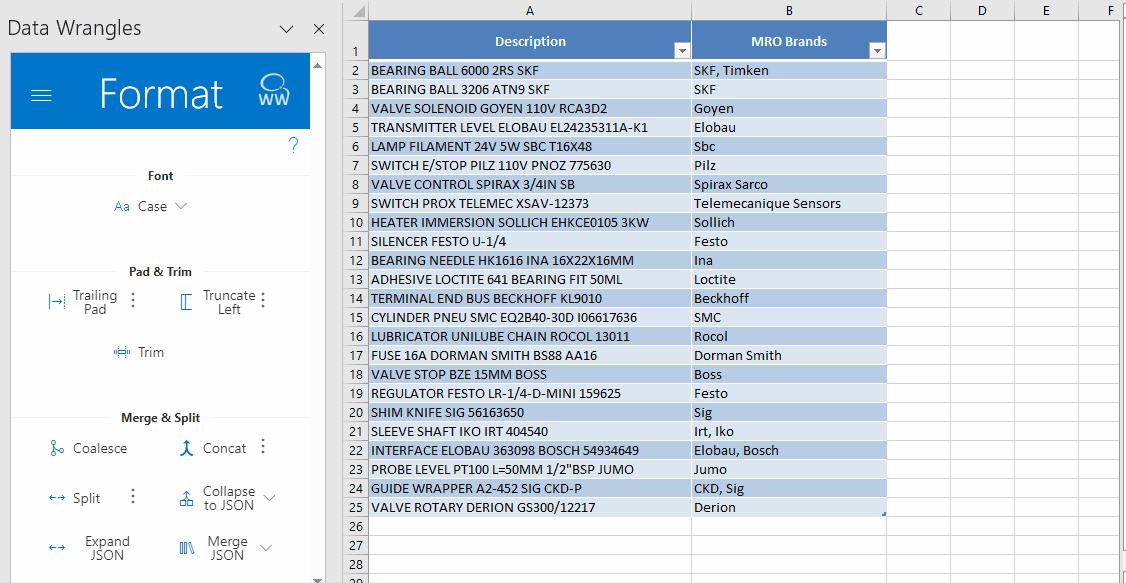Select the Beckhoff brand cell

click(789, 299)
